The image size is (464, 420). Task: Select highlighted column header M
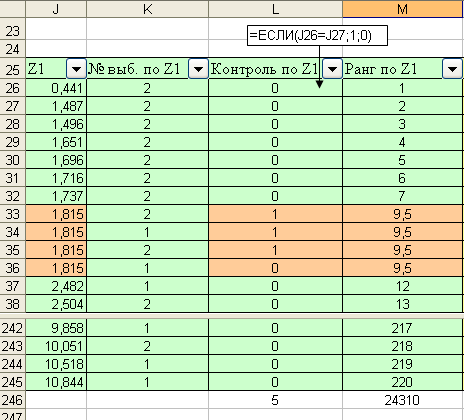pos(403,9)
